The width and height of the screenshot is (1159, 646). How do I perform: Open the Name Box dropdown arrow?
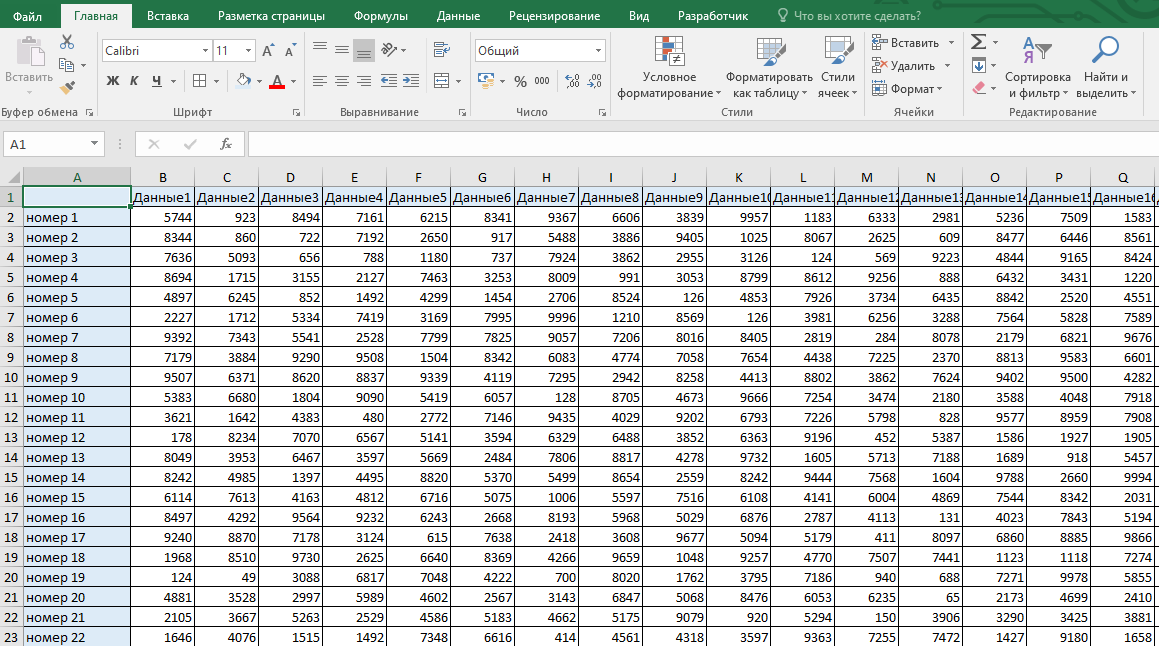click(x=94, y=143)
